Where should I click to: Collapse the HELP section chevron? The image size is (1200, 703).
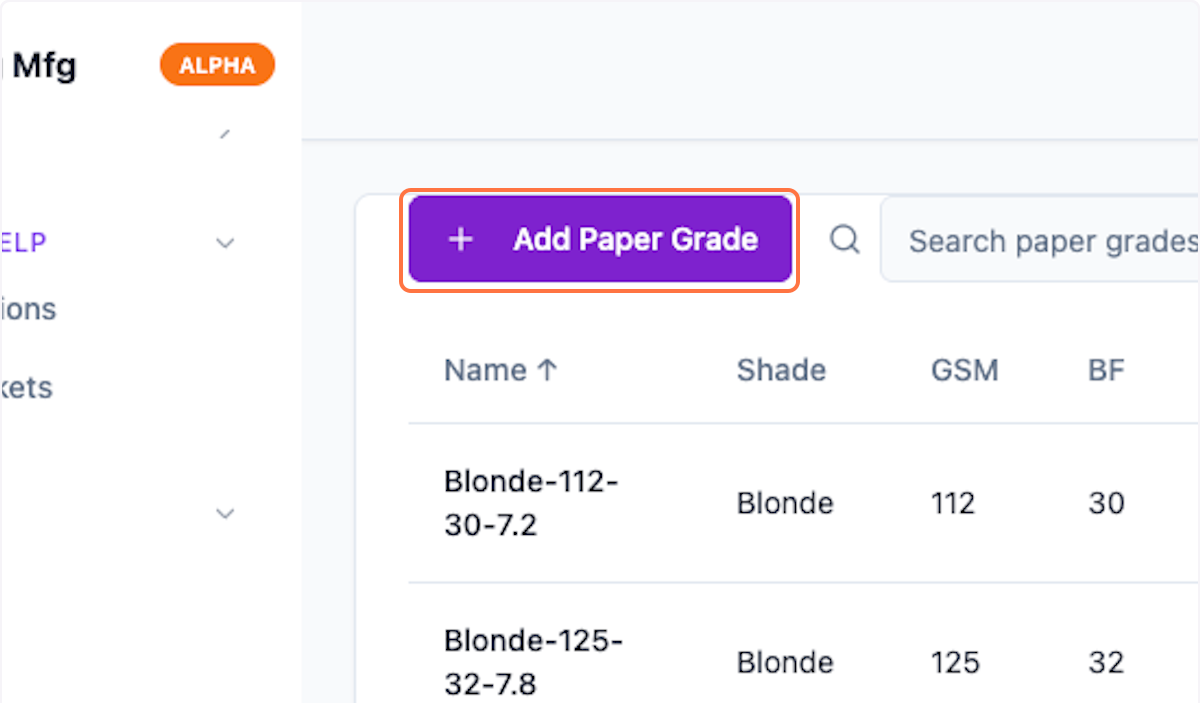[x=226, y=242]
